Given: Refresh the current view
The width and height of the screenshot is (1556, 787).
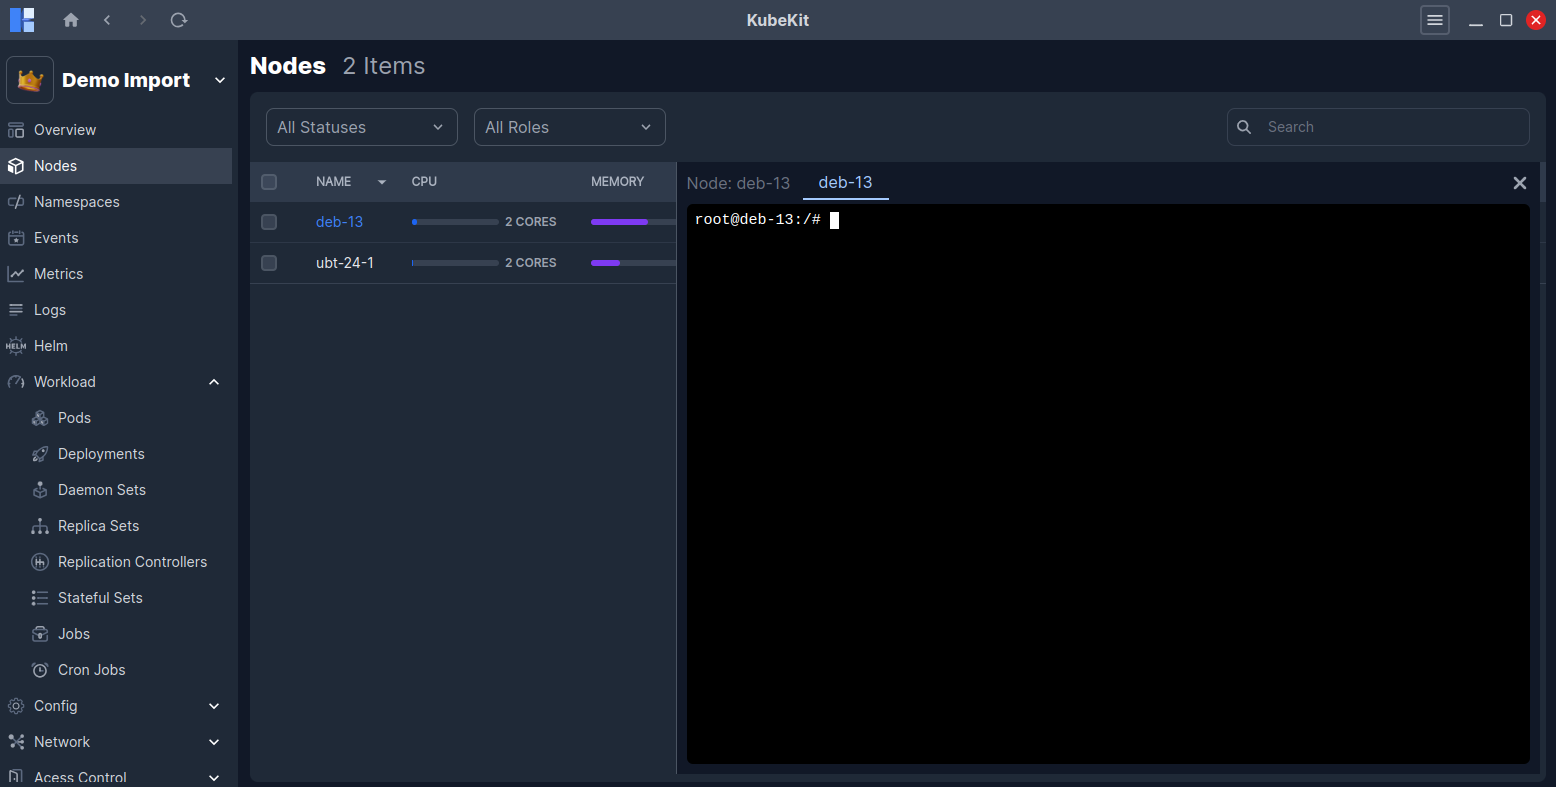Looking at the screenshot, I should click(178, 20).
